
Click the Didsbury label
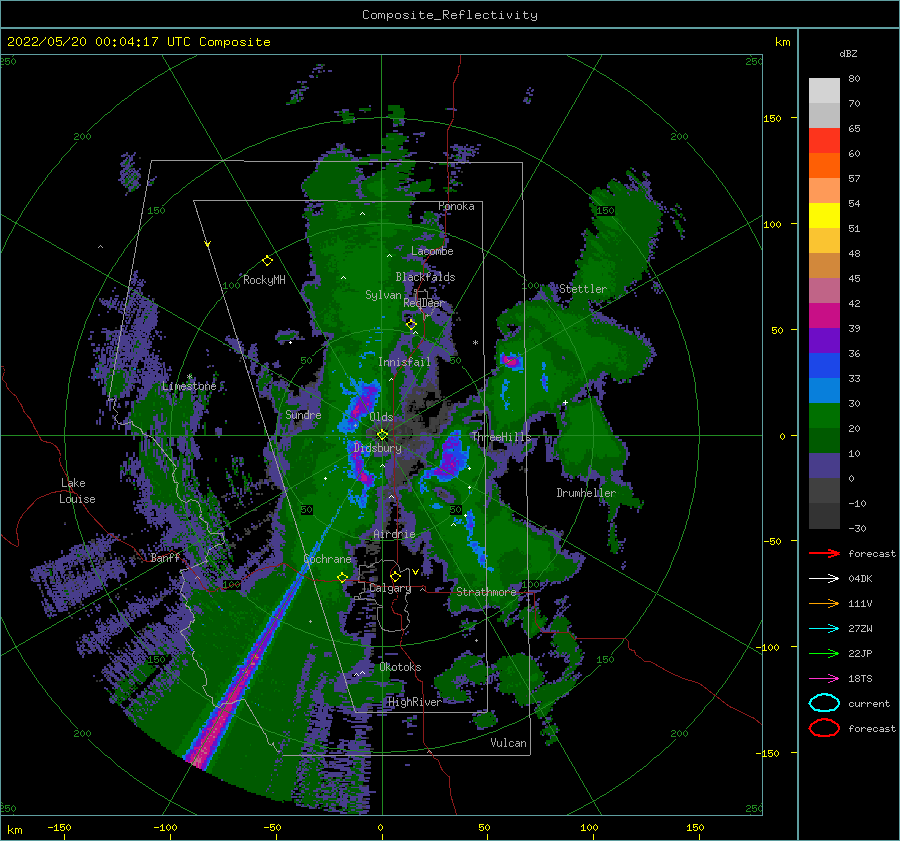pyautogui.click(x=378, y=448)
